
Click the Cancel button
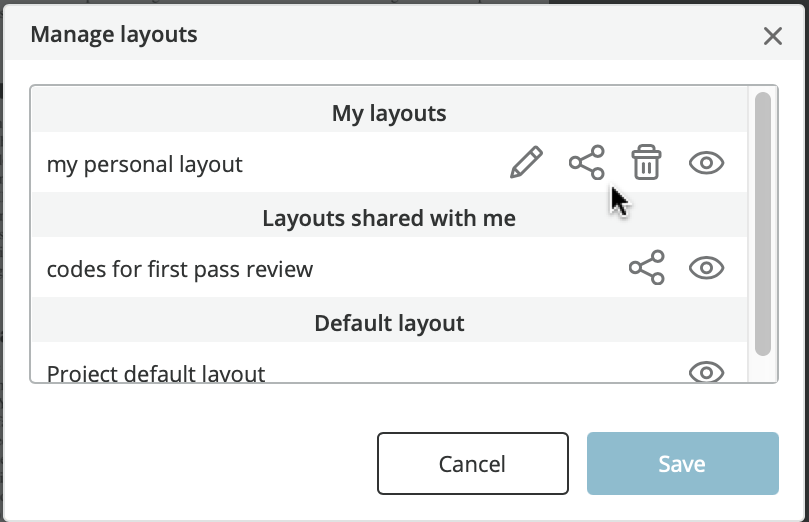(473, 464)
